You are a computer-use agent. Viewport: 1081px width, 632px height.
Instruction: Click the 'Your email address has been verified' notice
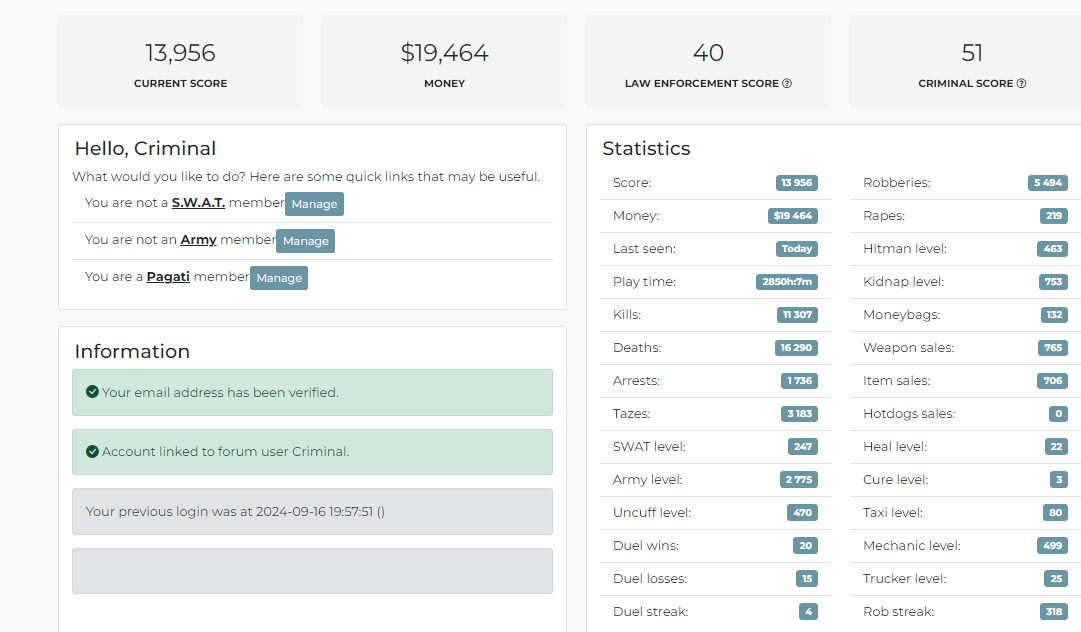pyautogui.click(x=312, y=393)
